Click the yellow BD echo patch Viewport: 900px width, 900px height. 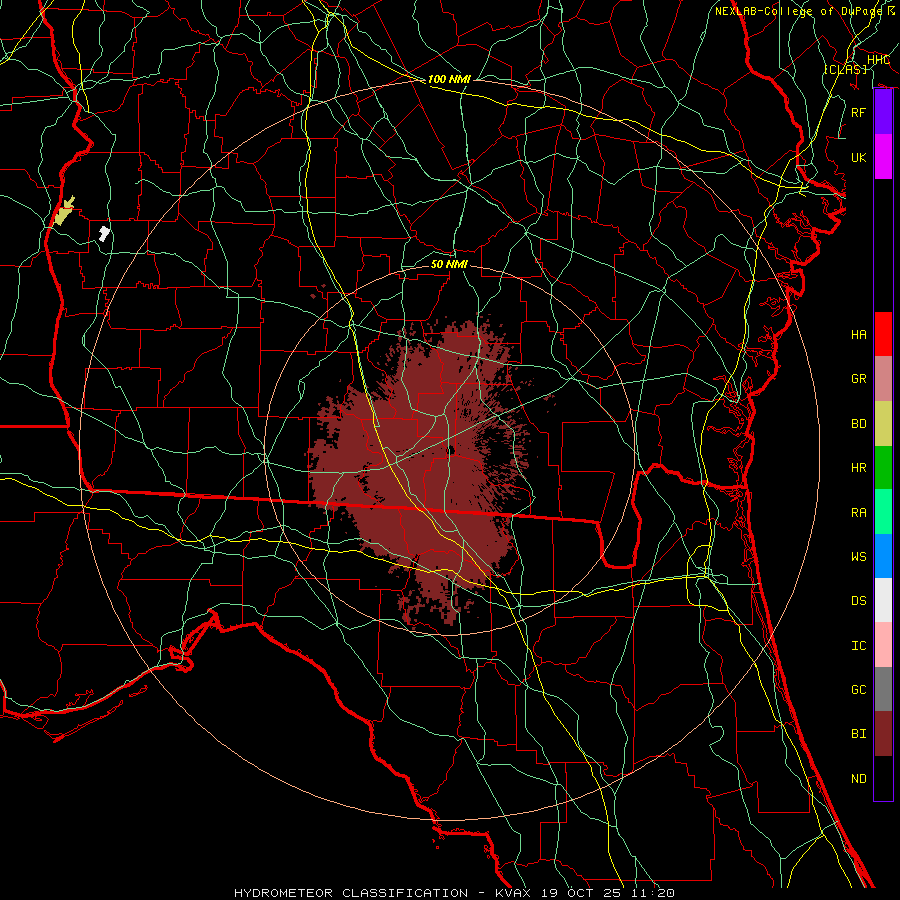tap(64, 212)
